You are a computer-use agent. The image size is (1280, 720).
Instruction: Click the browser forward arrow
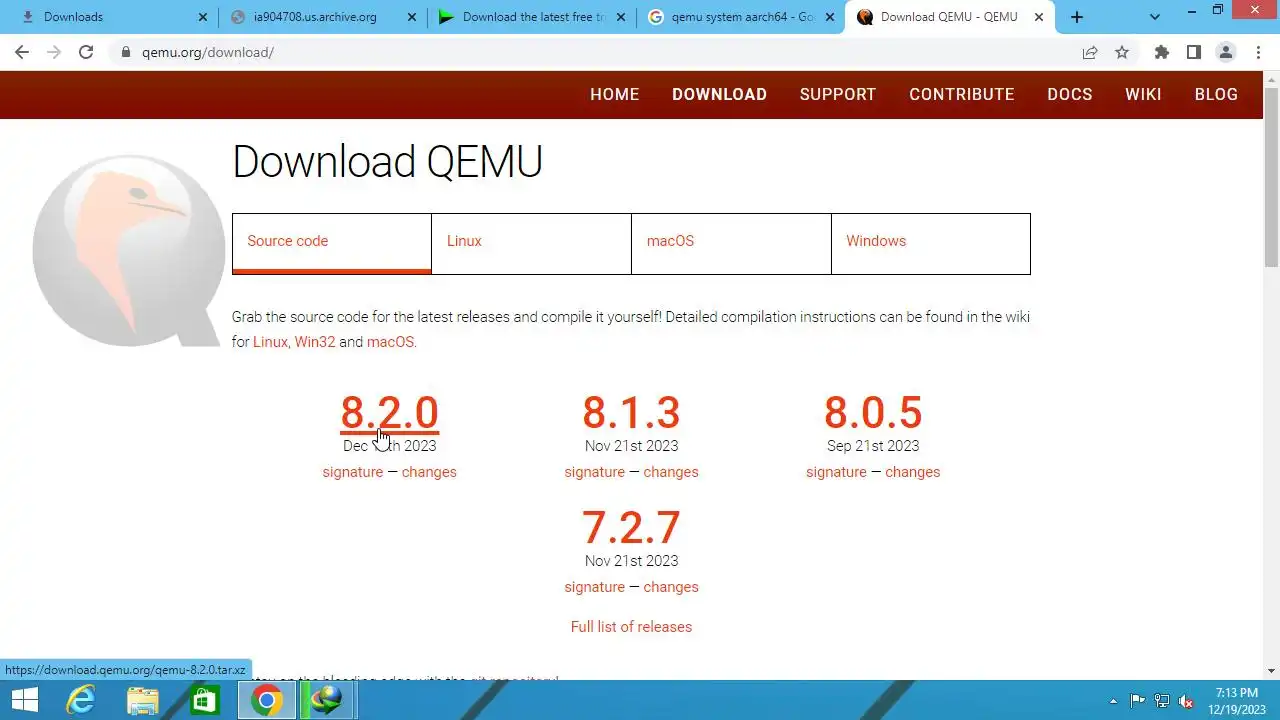(54, 52)
